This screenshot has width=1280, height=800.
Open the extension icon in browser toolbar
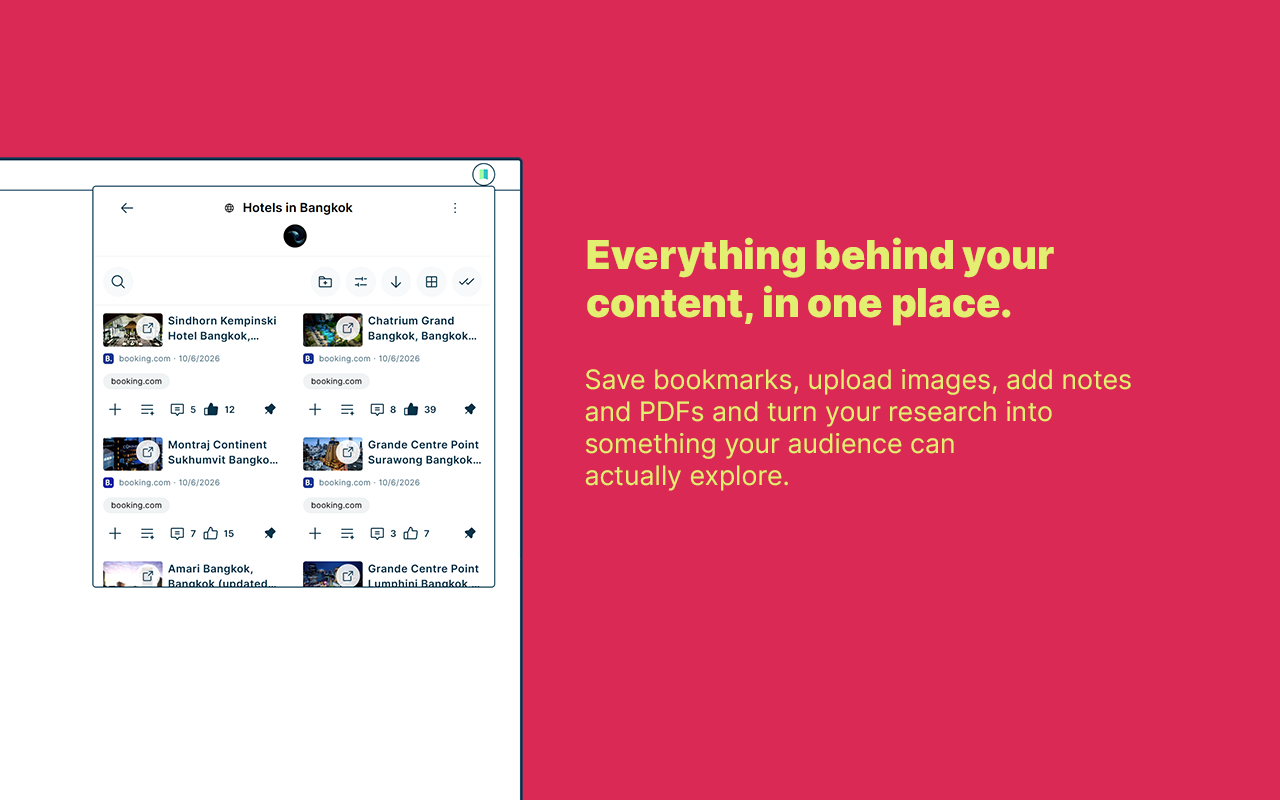484,175
